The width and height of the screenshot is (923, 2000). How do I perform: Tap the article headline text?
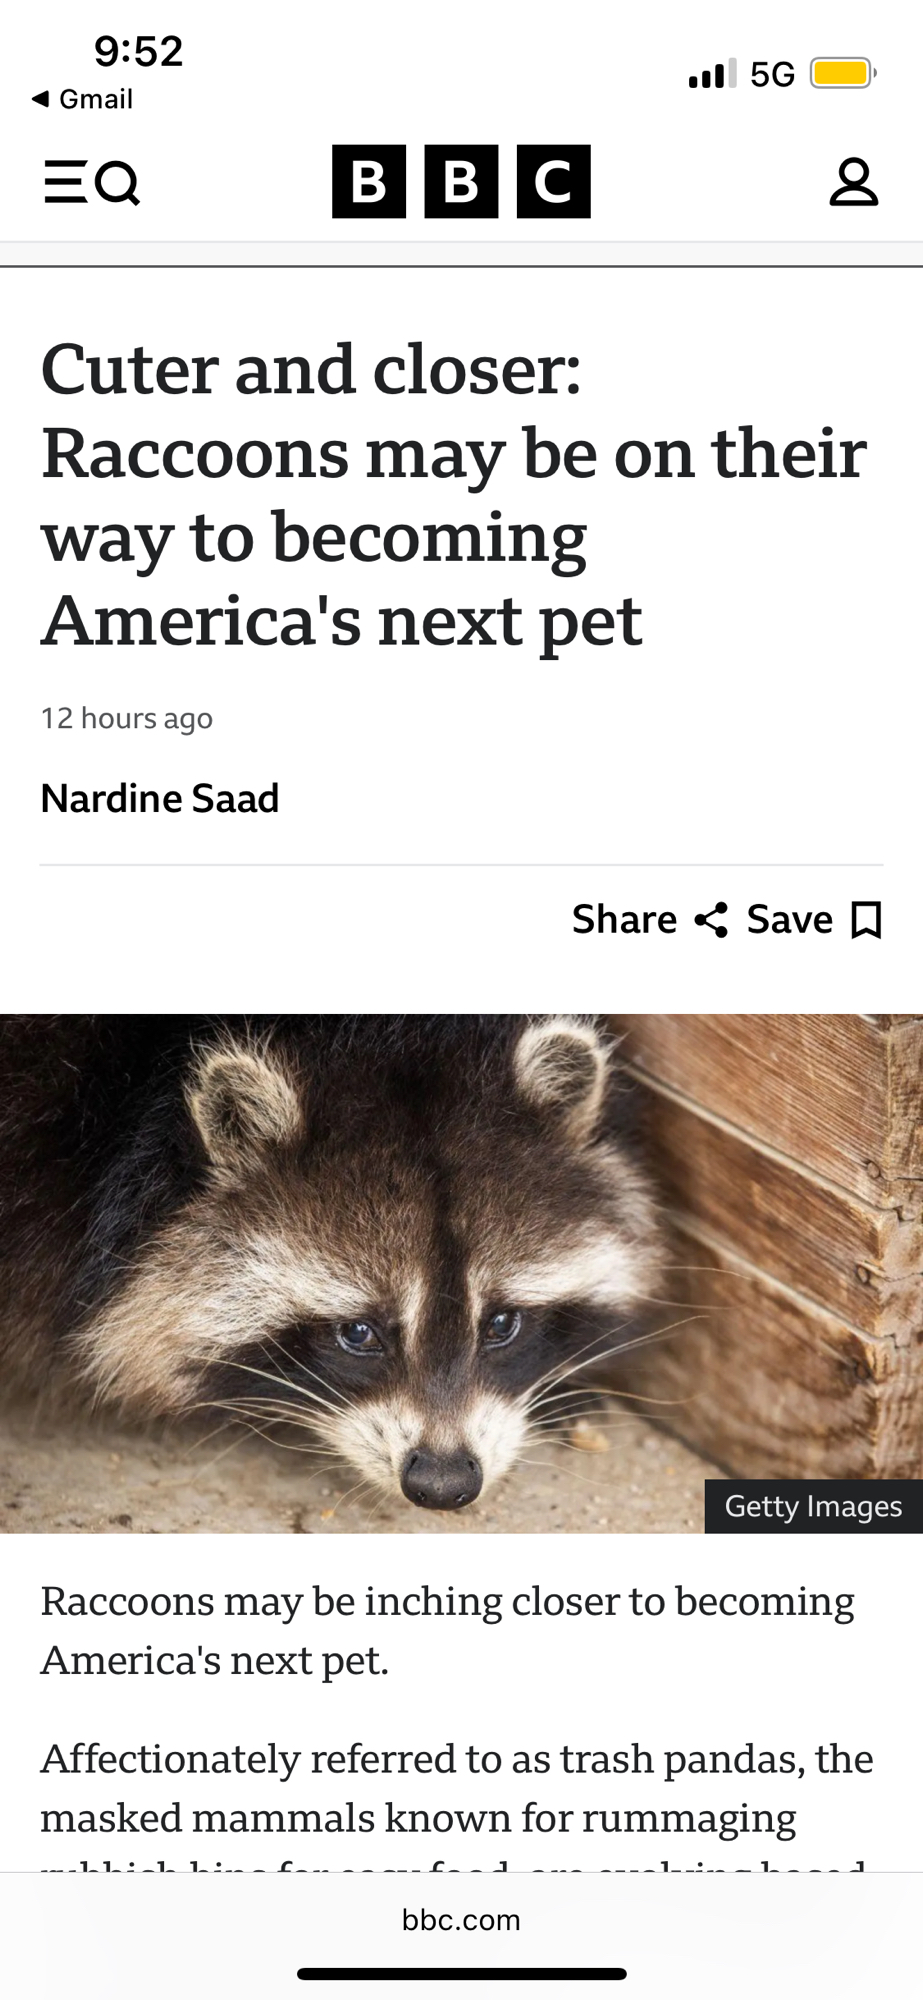click(453, 494)
